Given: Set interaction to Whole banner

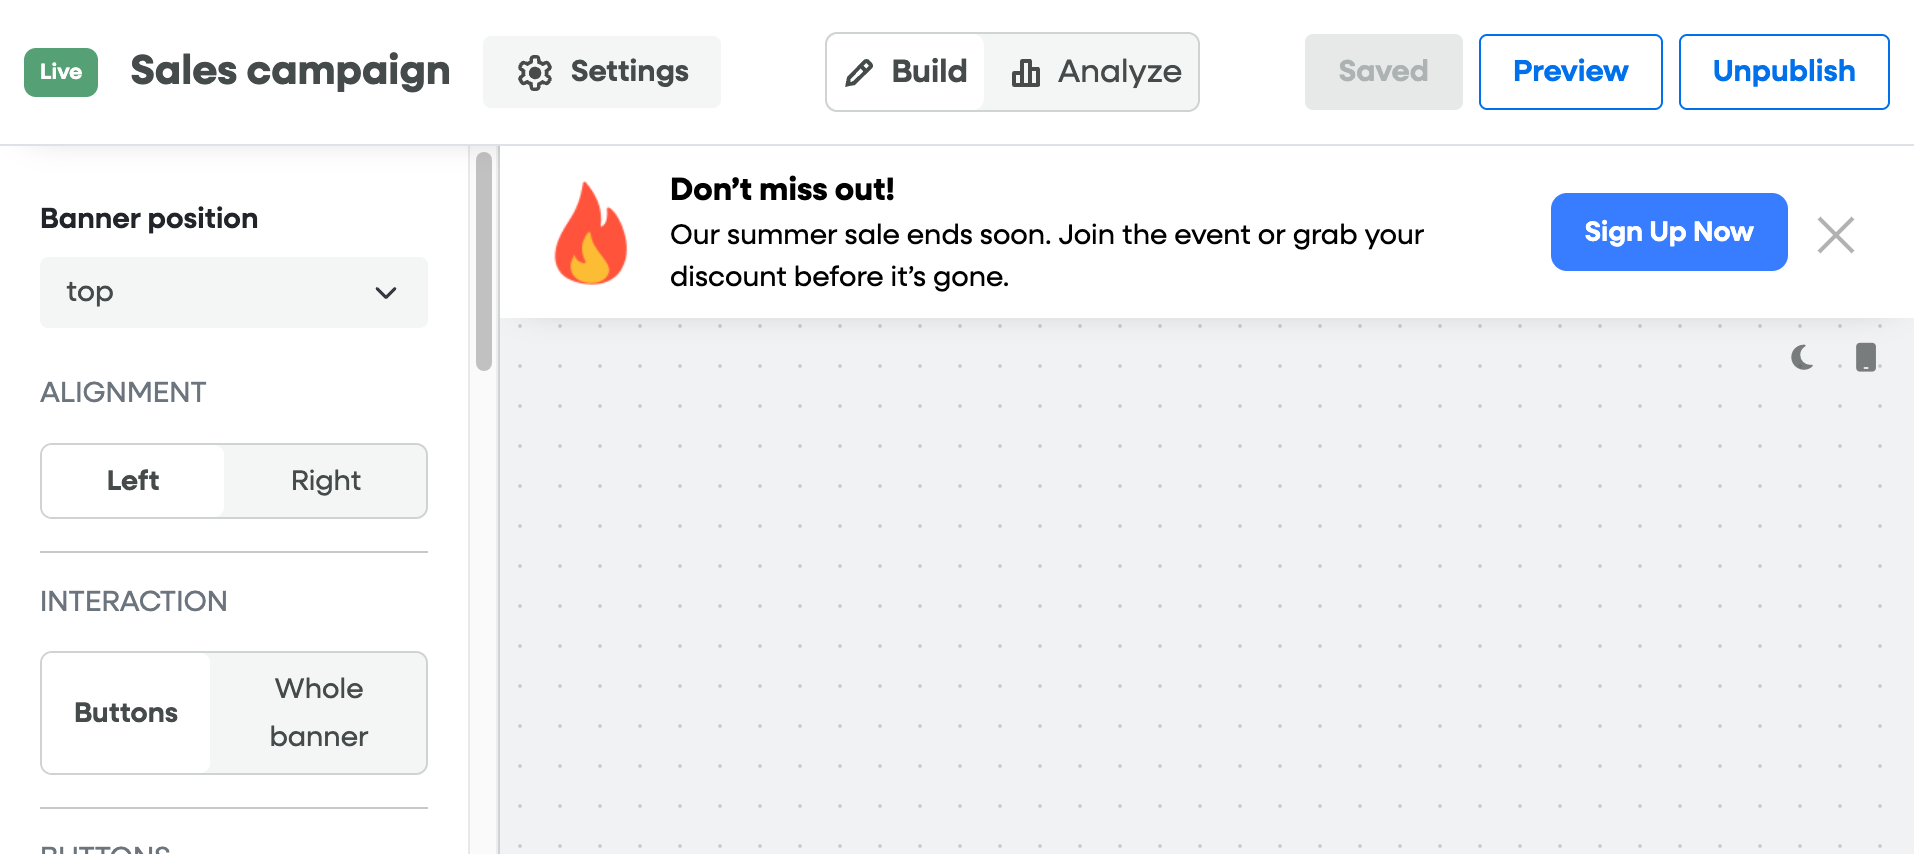Looking at the screenshot, I should tap(319, 713).
